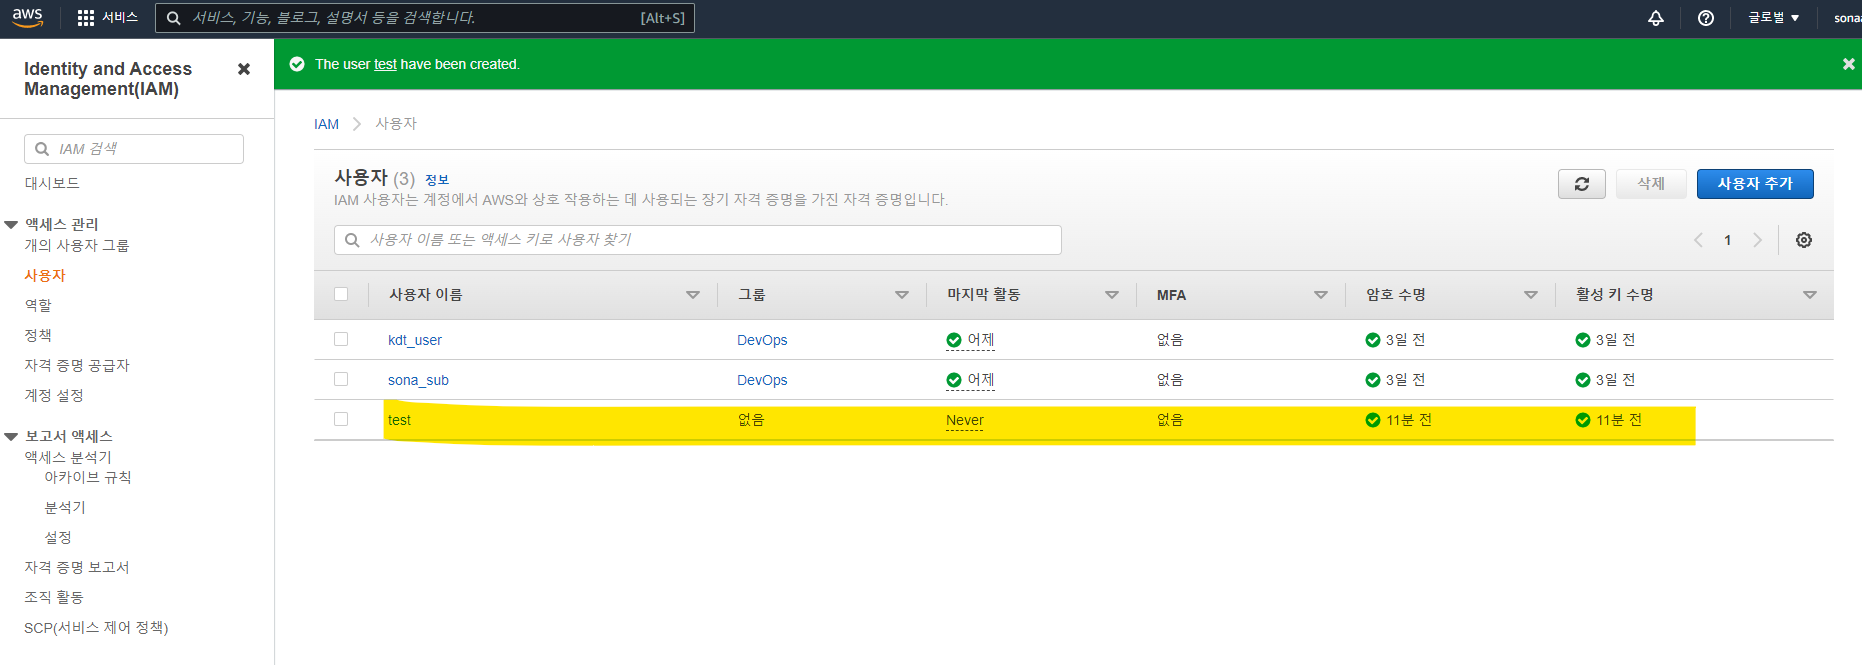The image size is (1862, 665).
Task: Open 대시보드 in sidebar
Action: tap(52, 183)
